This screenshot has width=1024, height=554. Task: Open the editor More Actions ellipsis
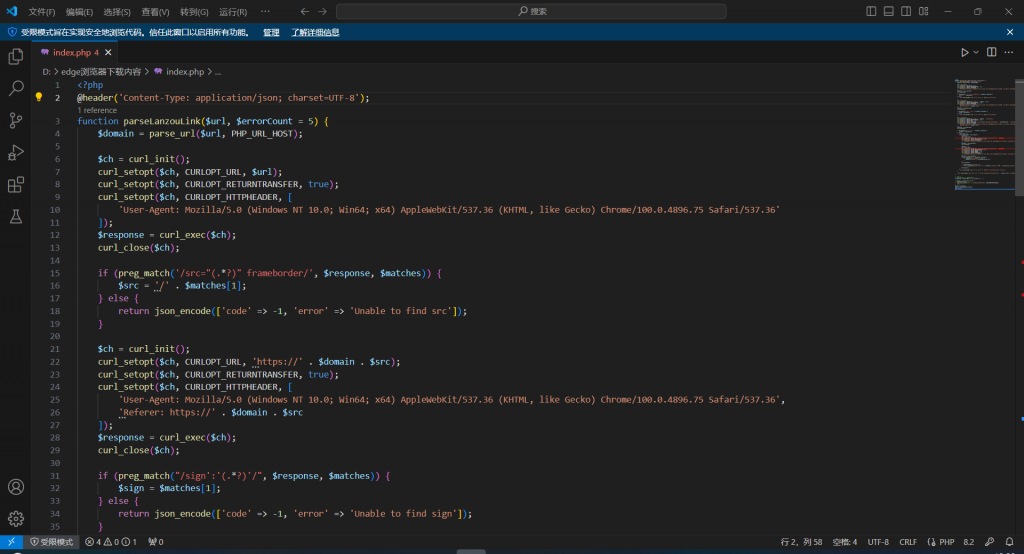click(x=1009, y=52)
